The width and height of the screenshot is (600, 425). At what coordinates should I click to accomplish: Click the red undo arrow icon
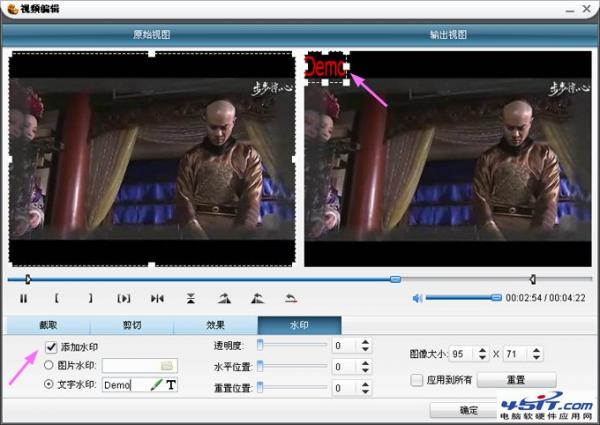291,298
